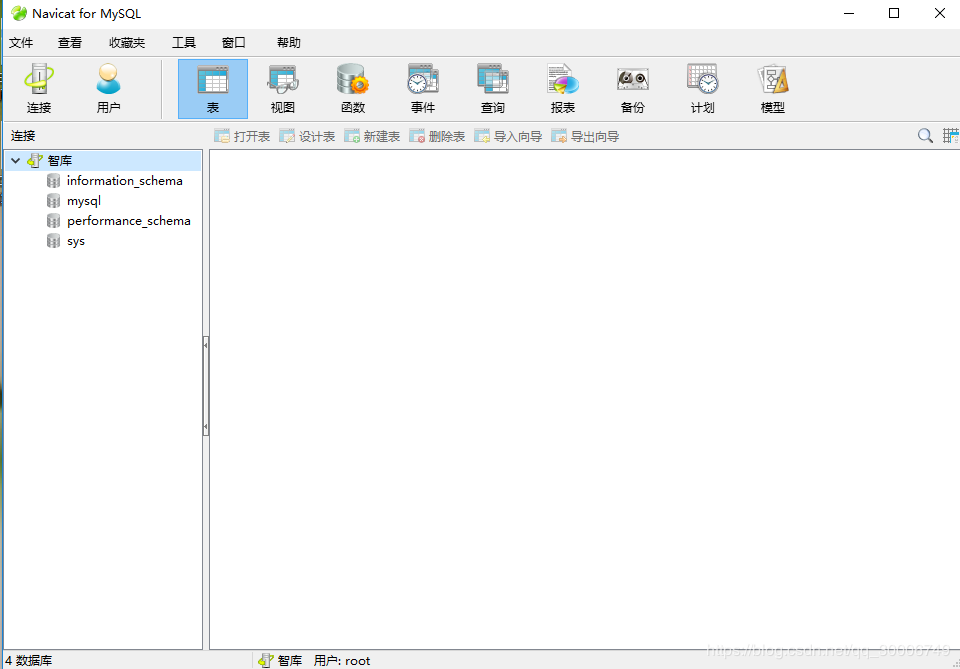Click the 连接 (Connection) toolbar icon
960x669 pixels.
[x=39, y=88]
